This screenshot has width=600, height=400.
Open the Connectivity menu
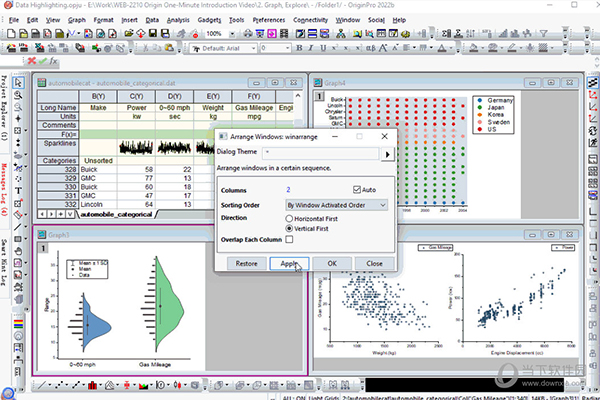pyautogui.click(x=310, y=20)
